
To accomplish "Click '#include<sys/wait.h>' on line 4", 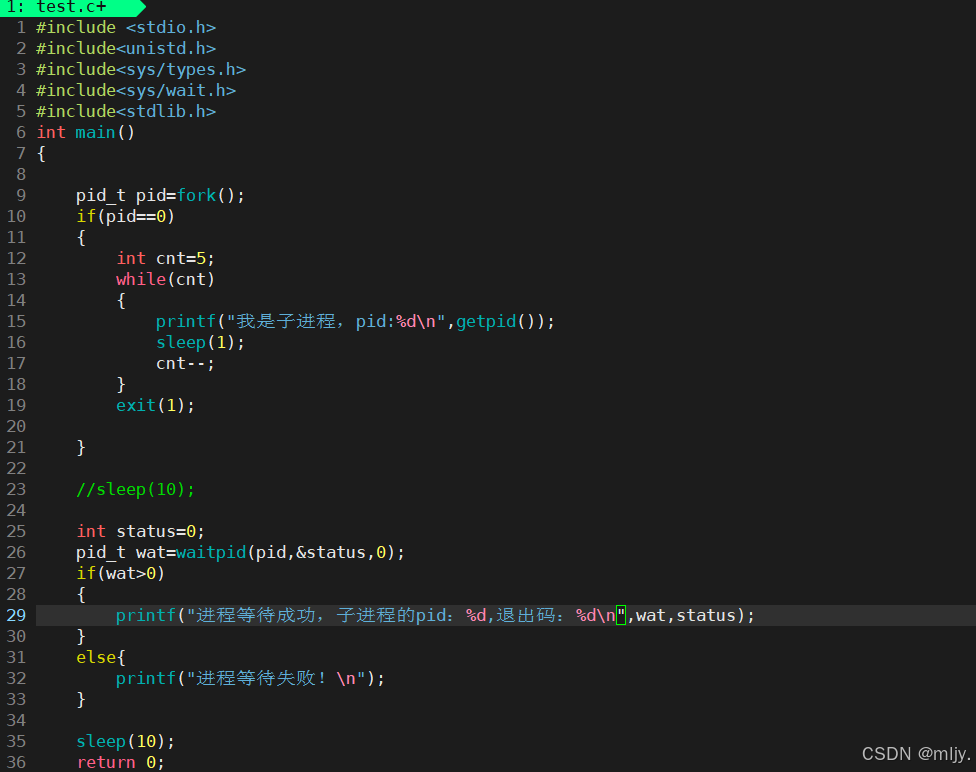I will tap(136, 91).
